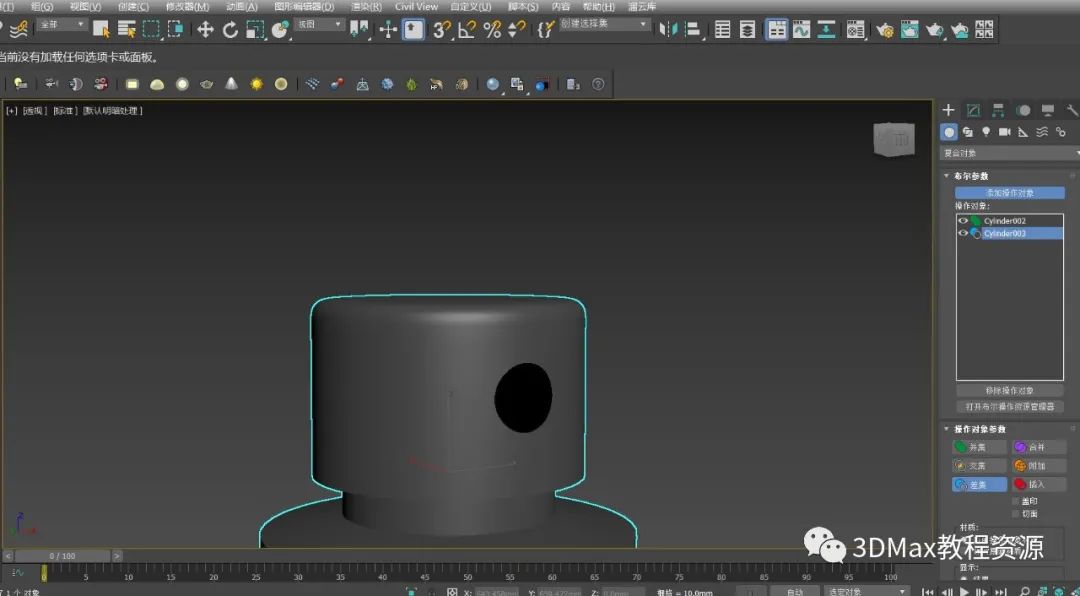Viewport: 1080px width, 596px height.
Task: Open Render Setup teapot icon
Action: click(885, 30)
